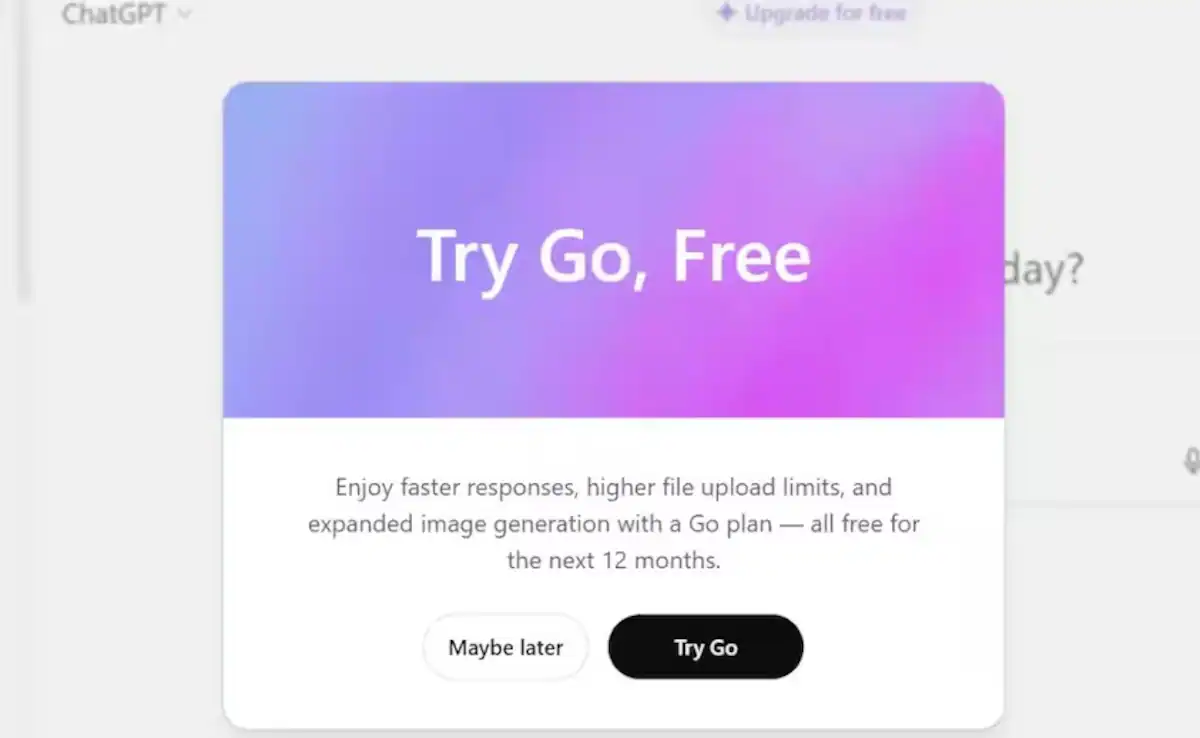Dismiss the offer with Maybe later

coord(506,647)
